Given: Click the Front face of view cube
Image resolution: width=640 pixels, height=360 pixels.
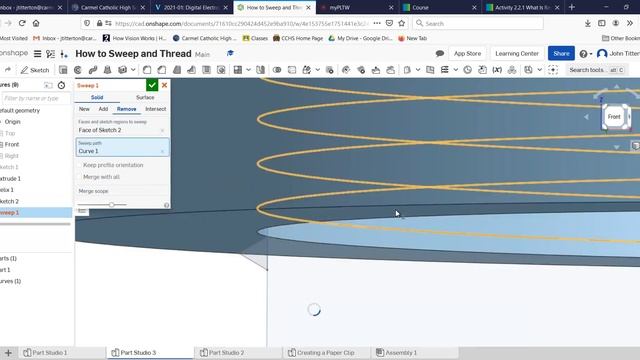Looking at the screenshot, I should click(614, 117).
